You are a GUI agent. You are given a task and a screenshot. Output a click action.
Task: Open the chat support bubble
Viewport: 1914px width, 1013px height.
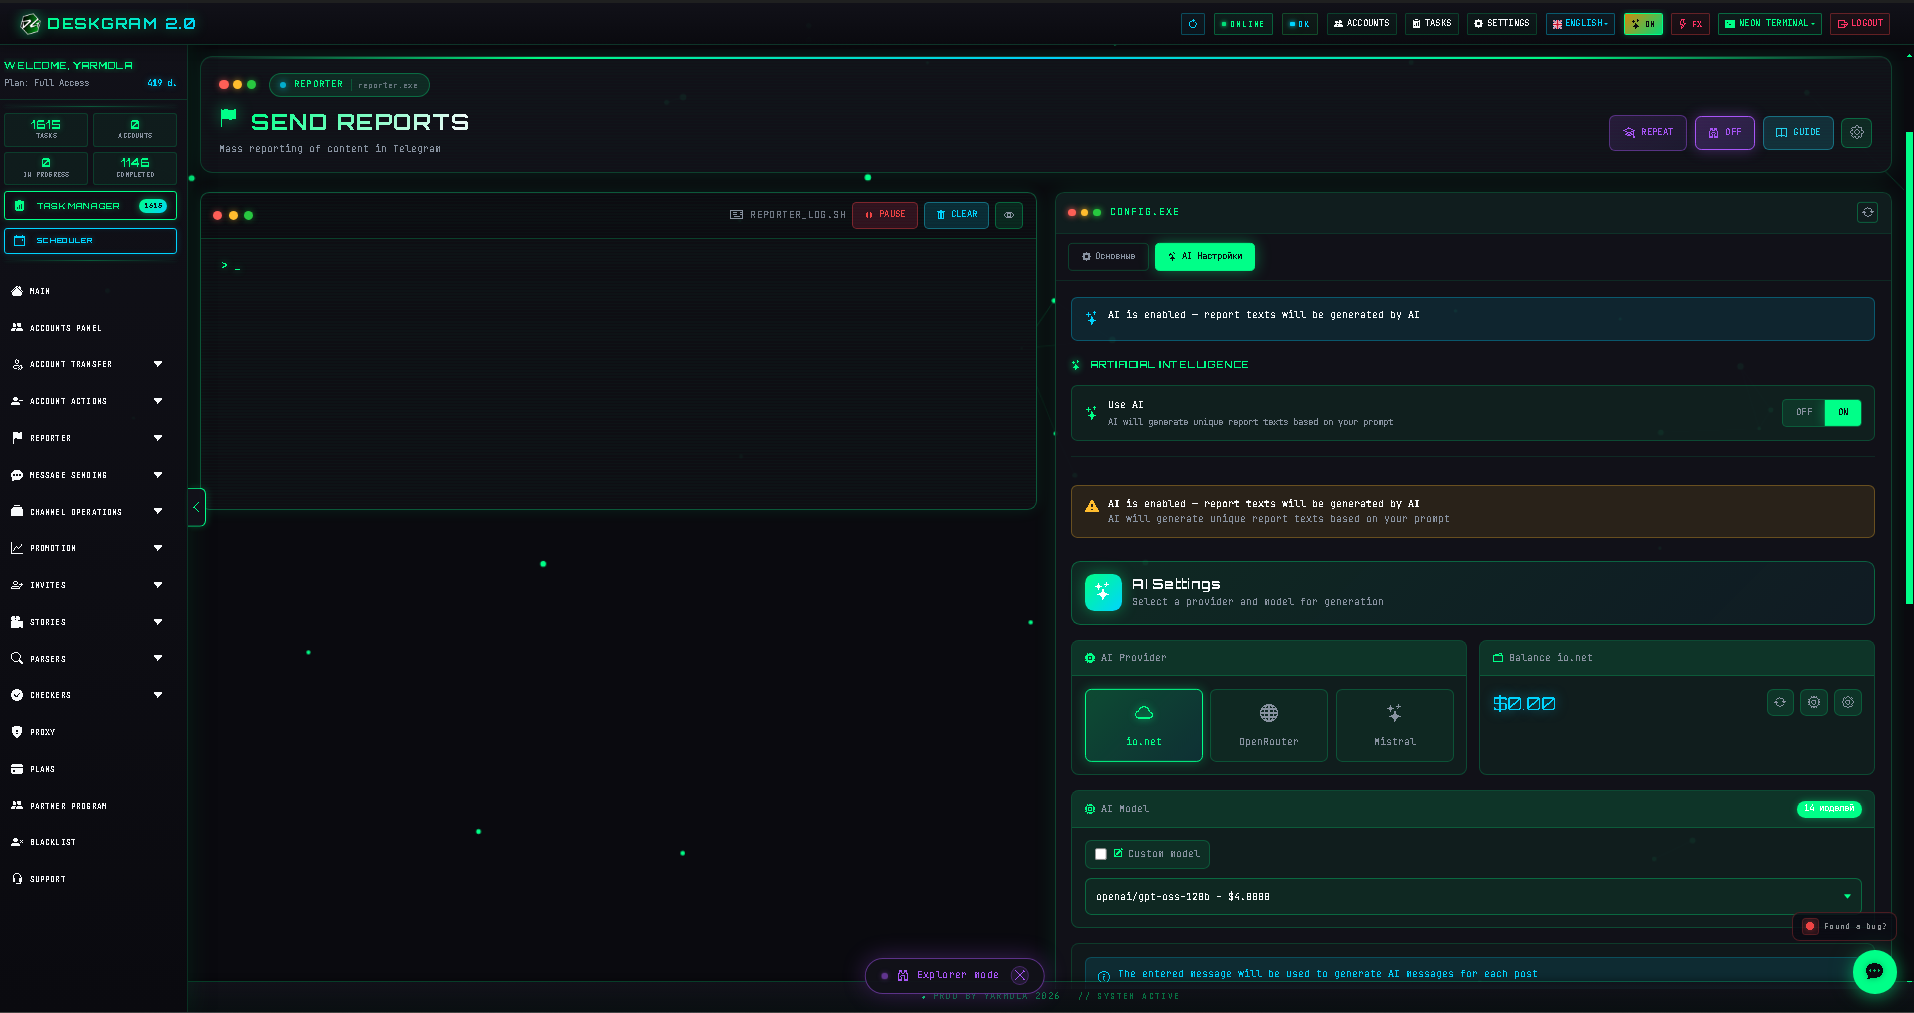pyautogui.click(x=1874, y=971)
